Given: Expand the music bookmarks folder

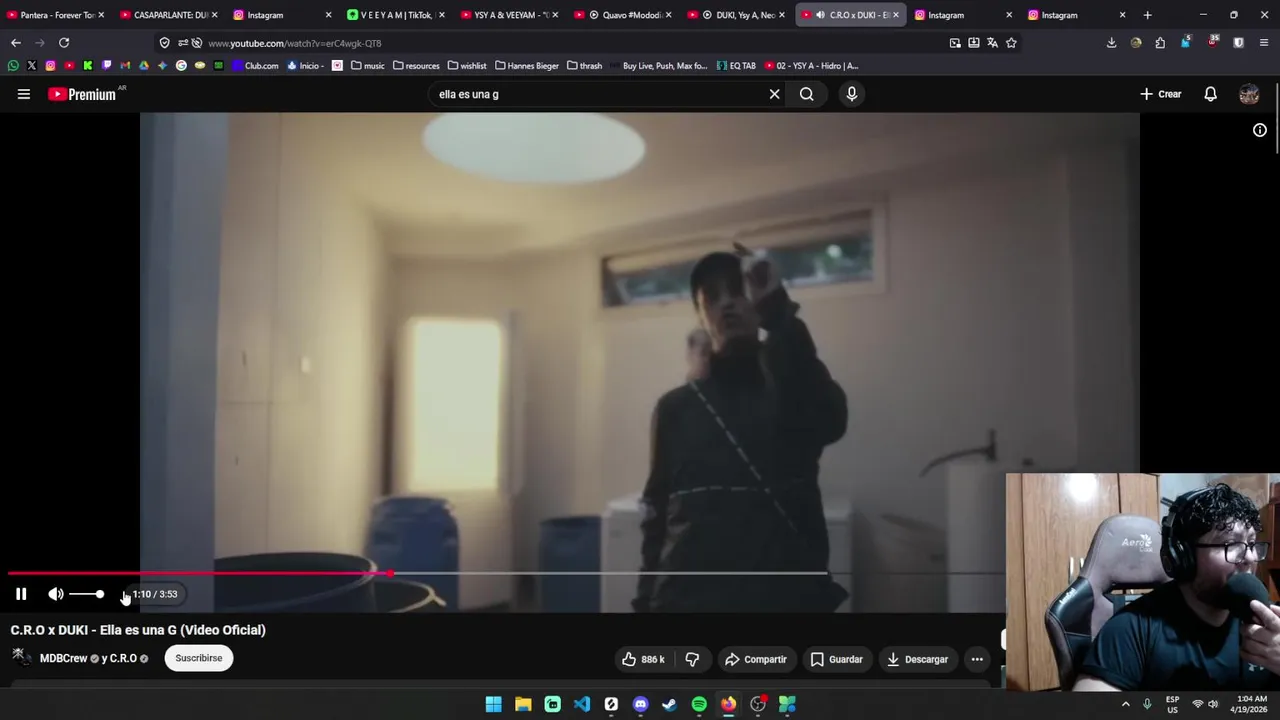Looking at the screenshot, I should click(367, 66).
